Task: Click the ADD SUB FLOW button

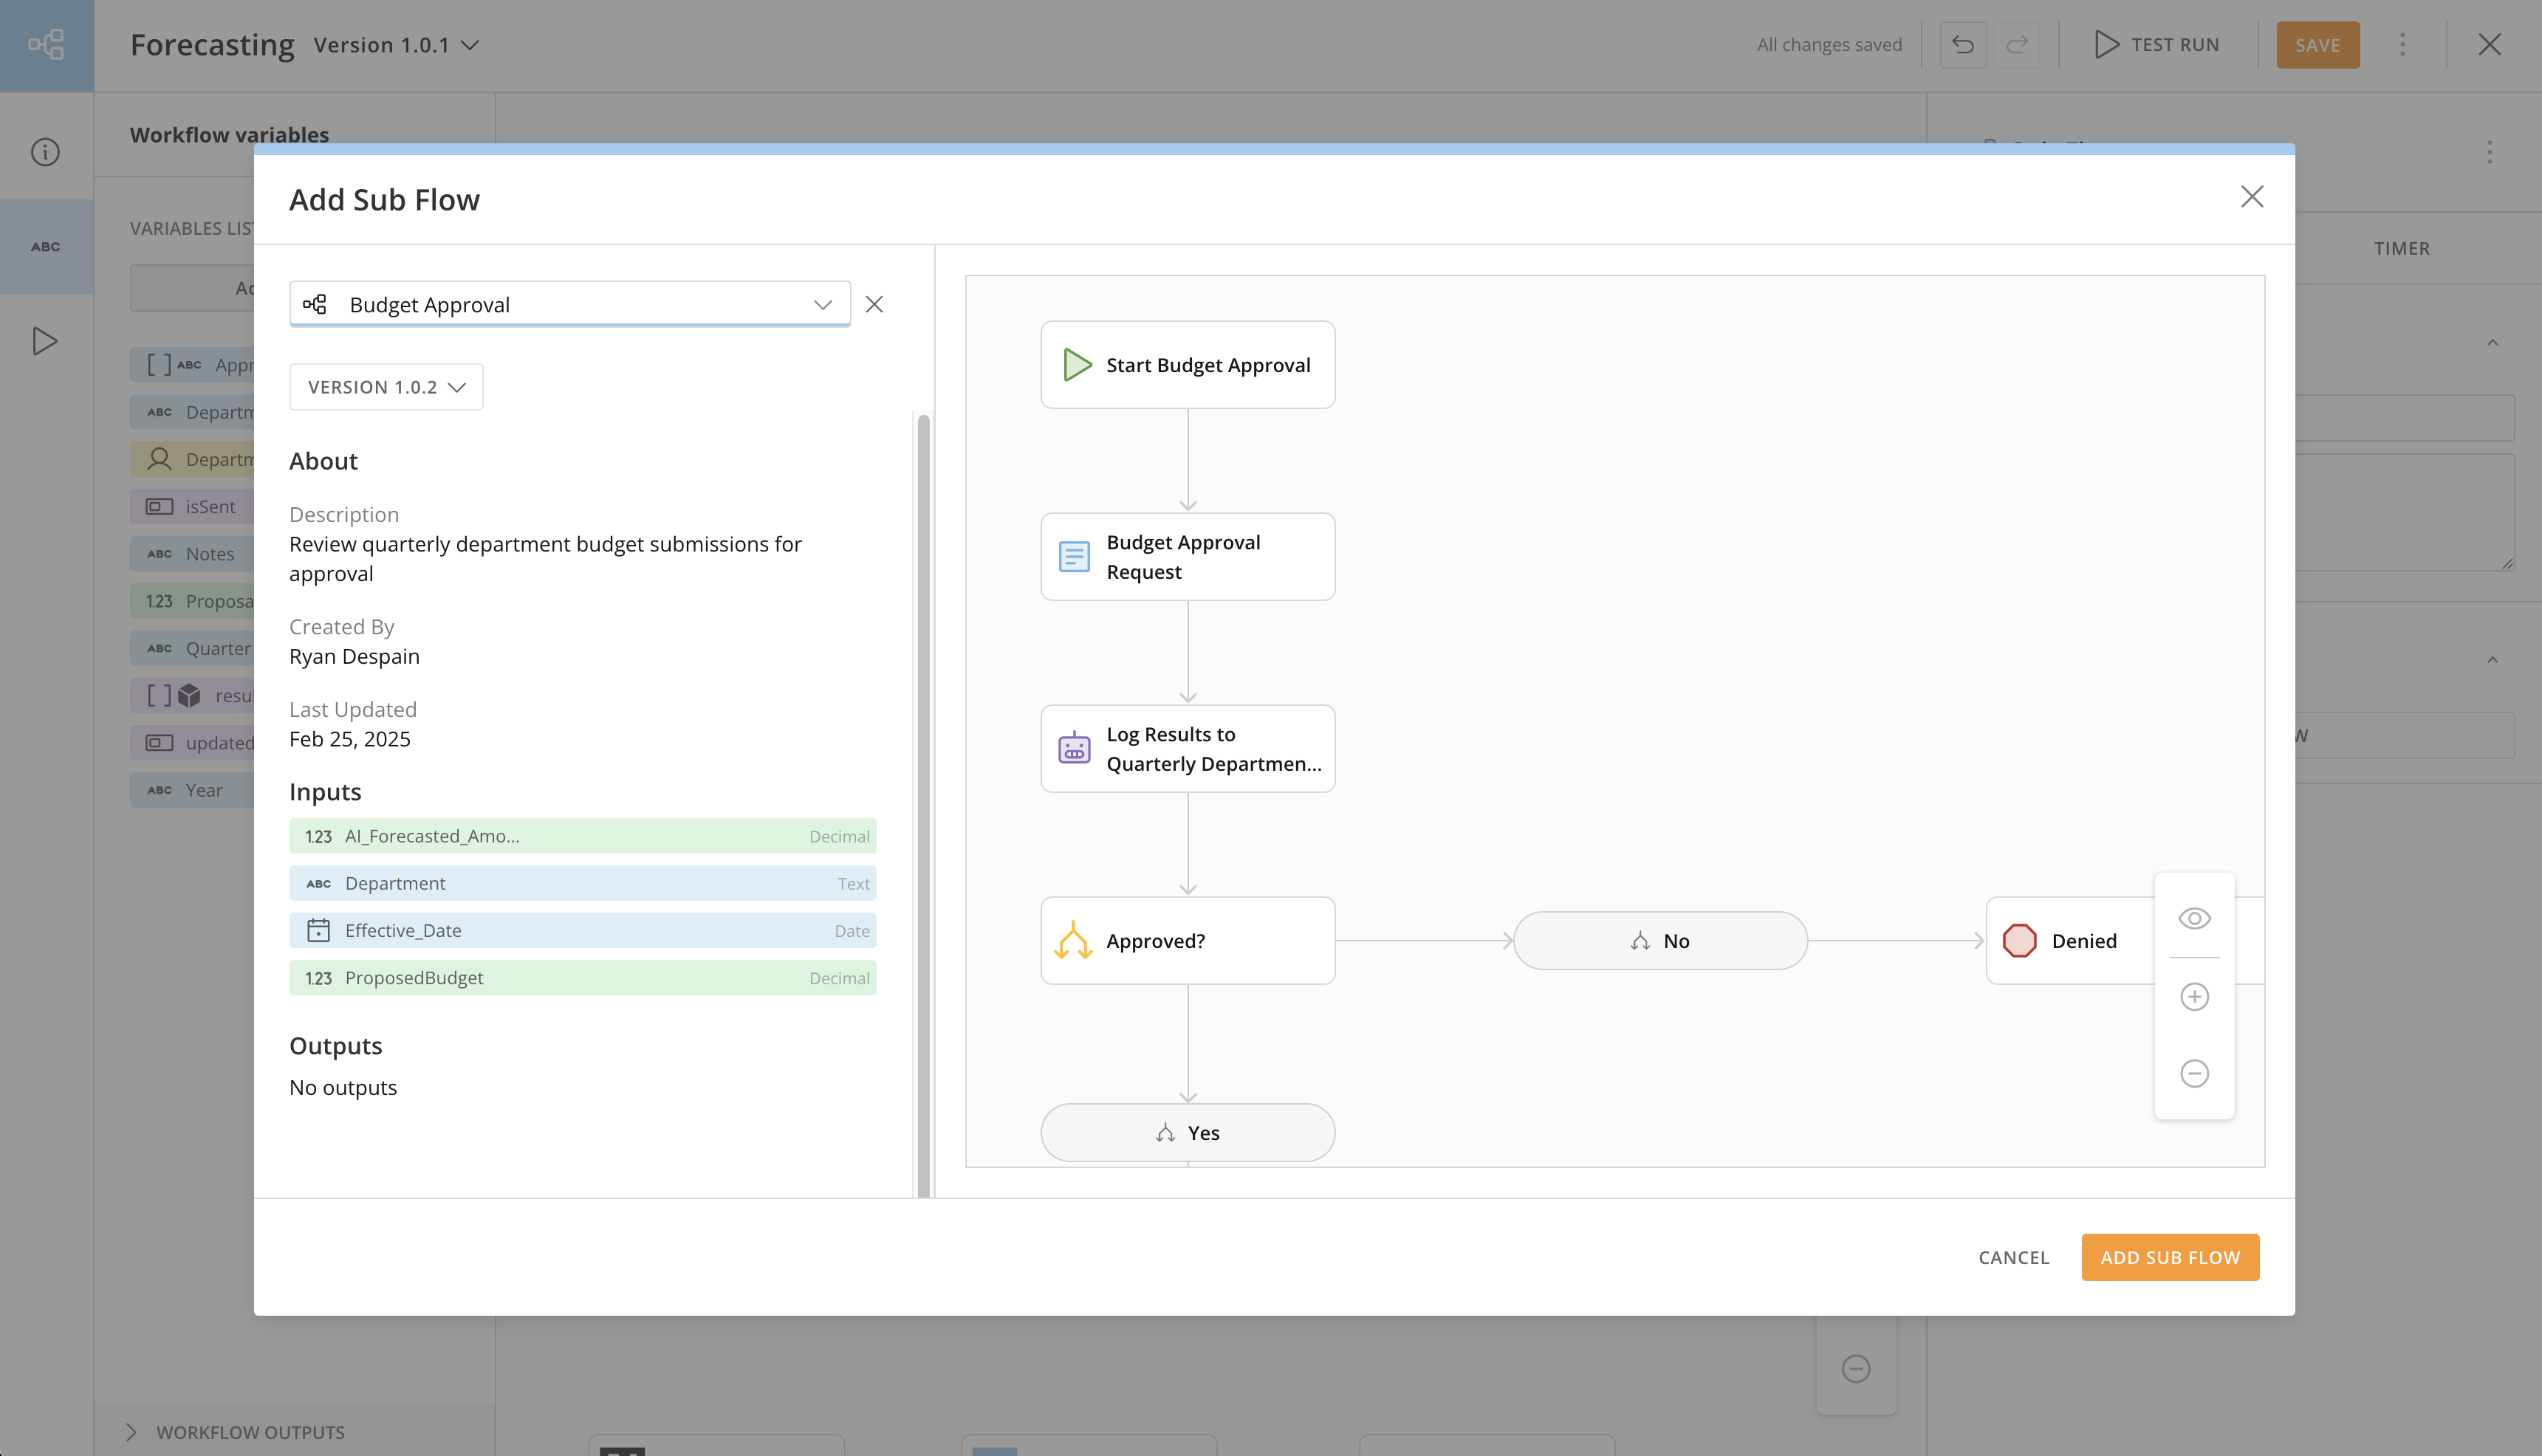Action: 2169,1257
